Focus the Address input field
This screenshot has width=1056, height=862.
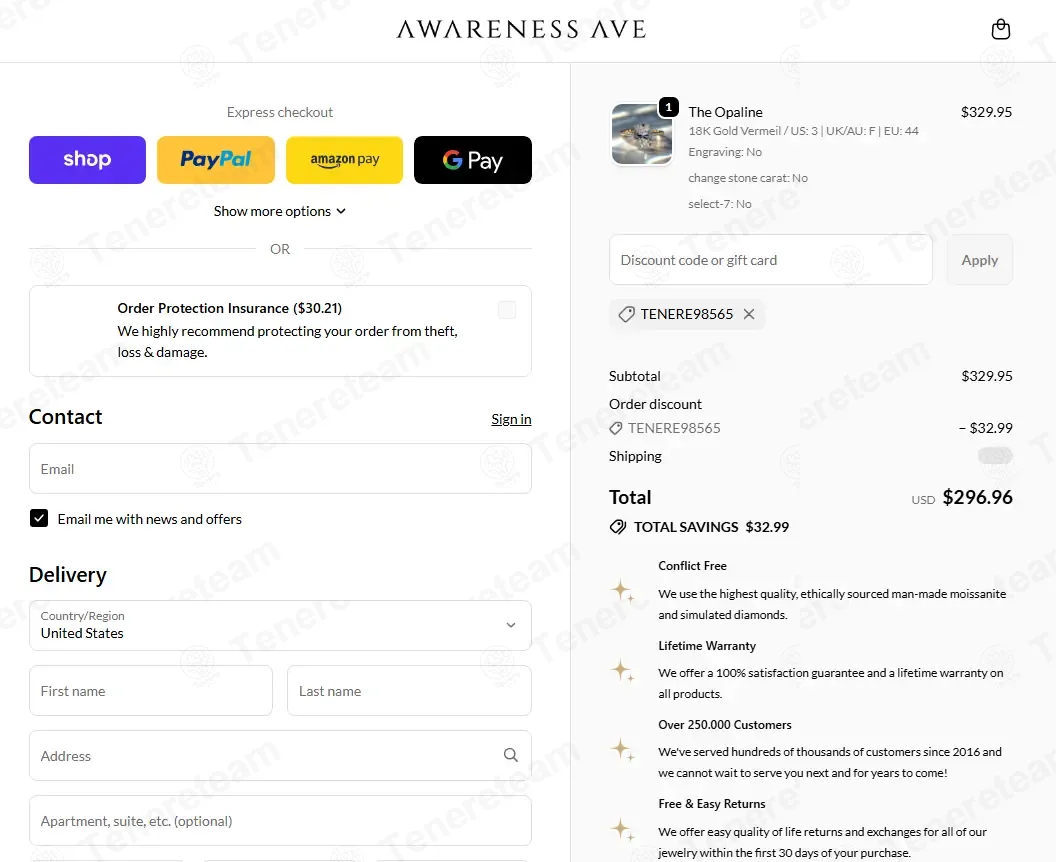[x=280, y=756]
